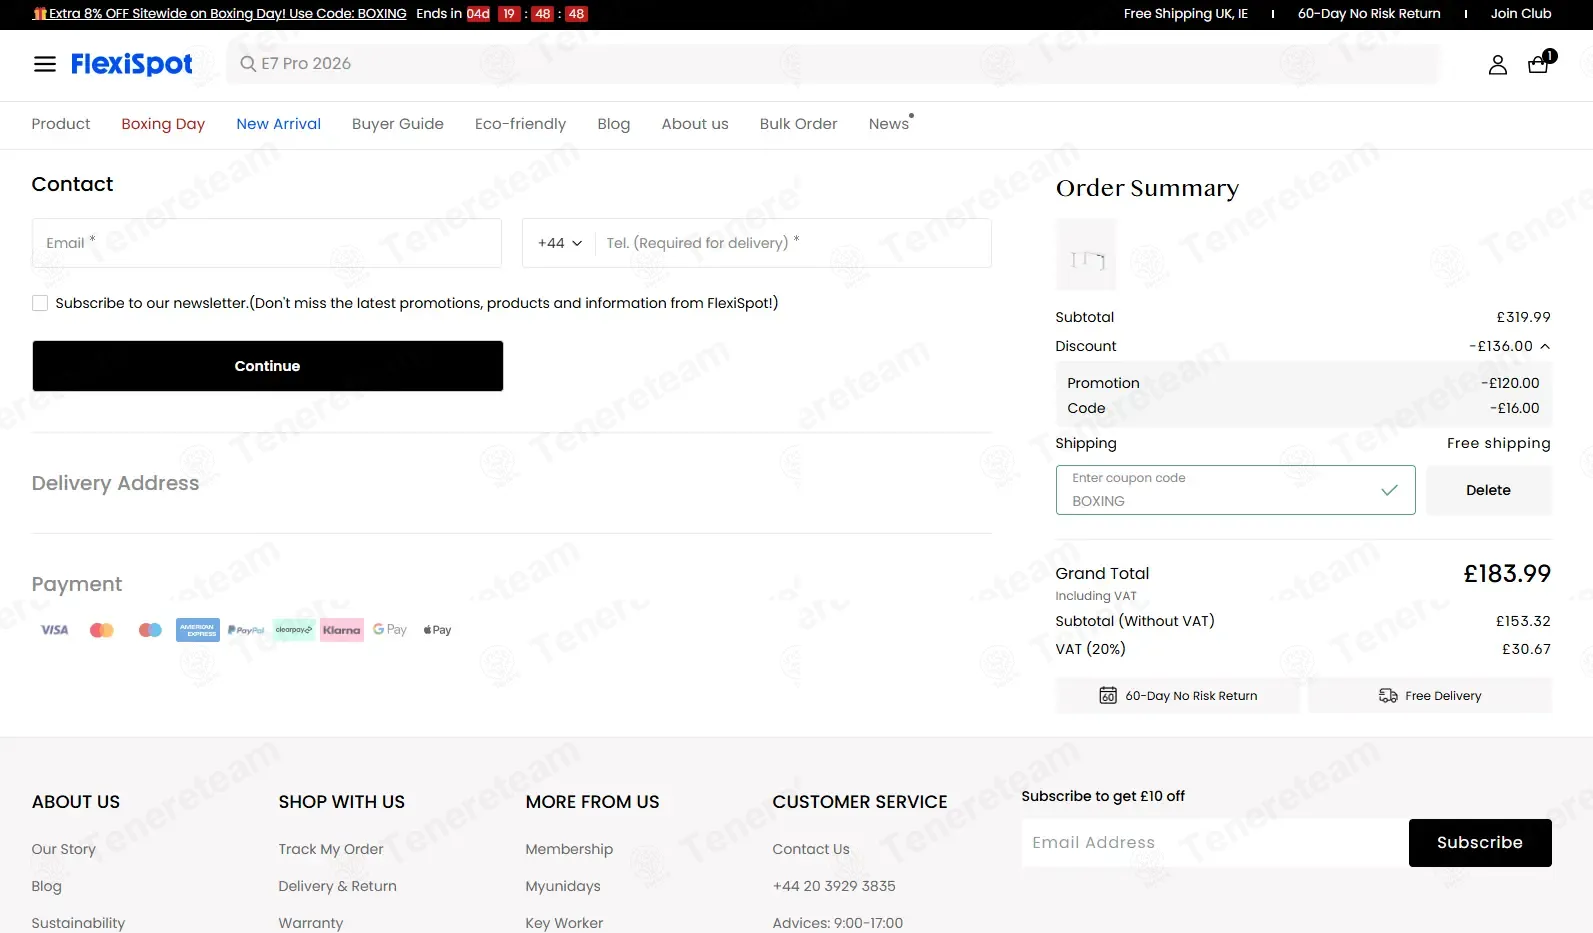Viewport: 1593px width, 933px height.
Task: Click the Maestro payment icon
Action: [x=150, y=630]
